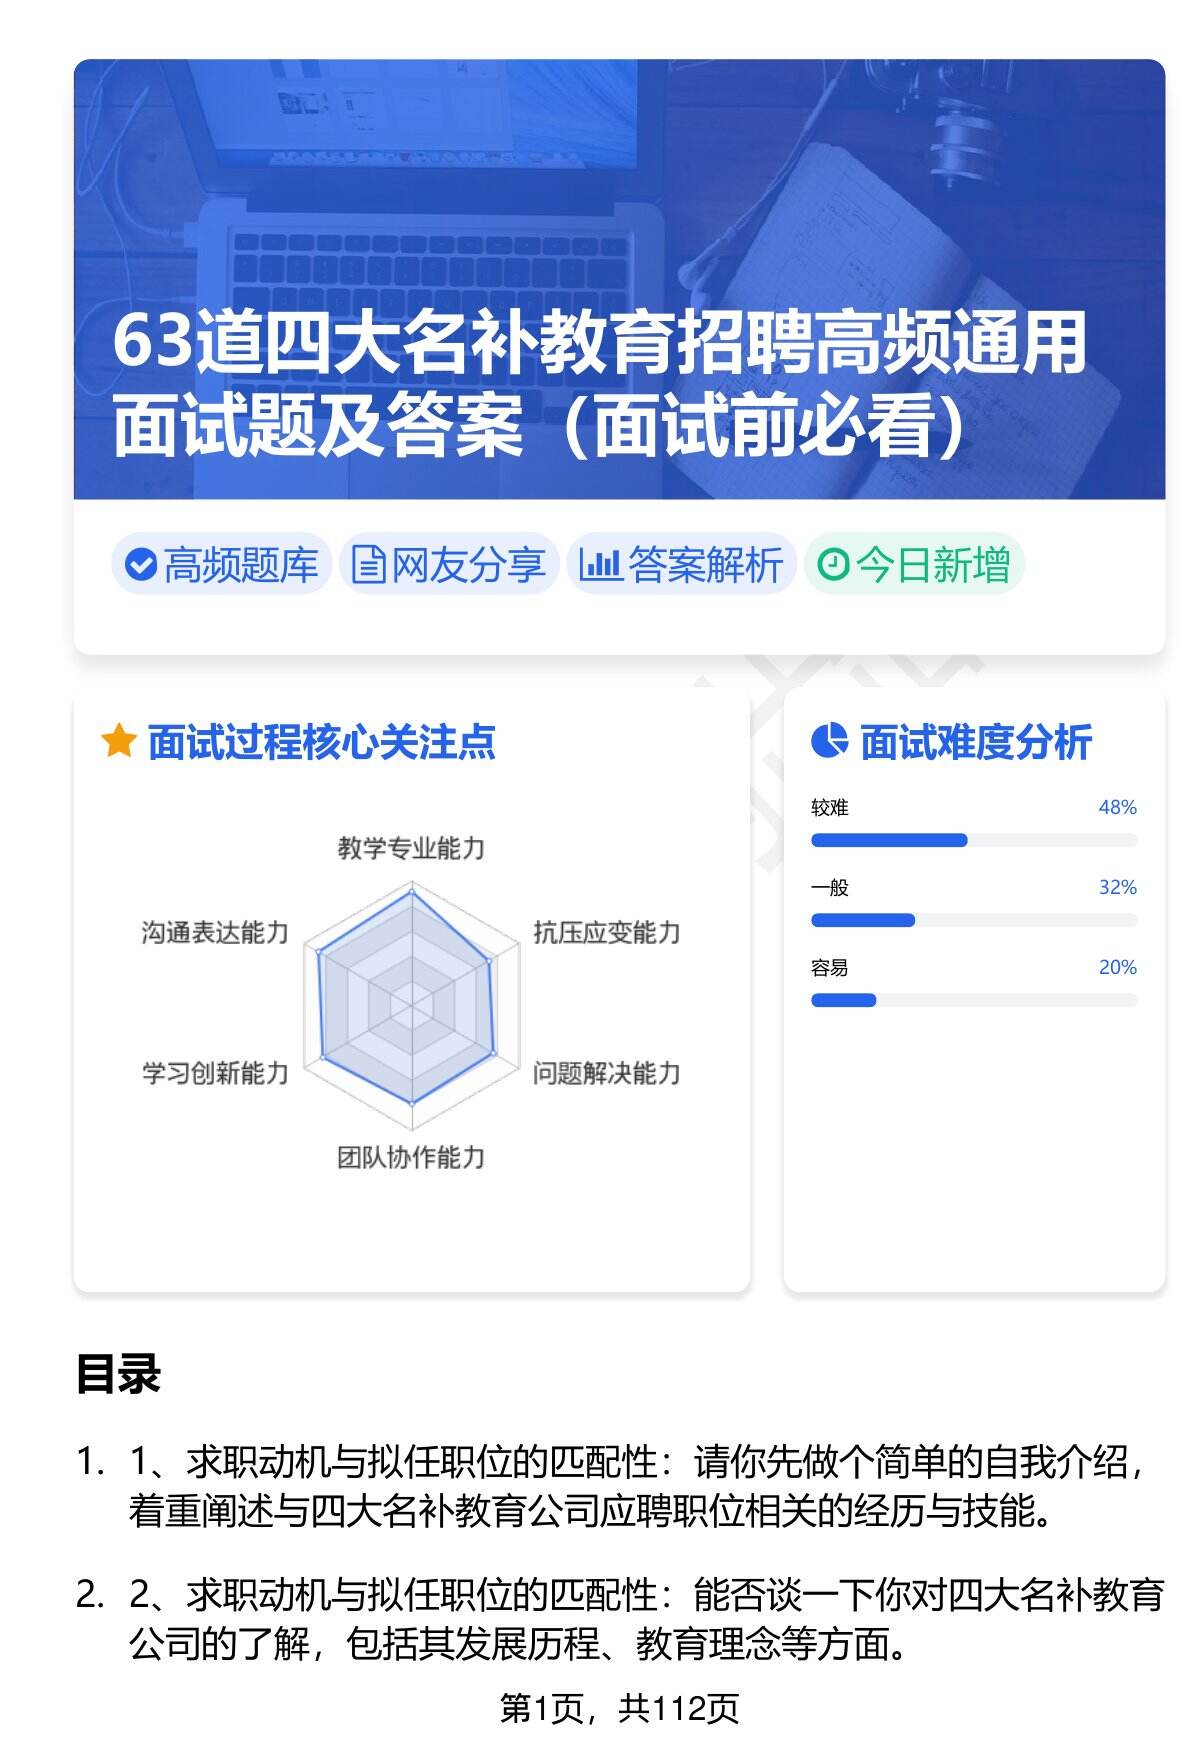Select the 今日新增 tag
This screenshot has width=1200, height=1755.
point(914,565)
